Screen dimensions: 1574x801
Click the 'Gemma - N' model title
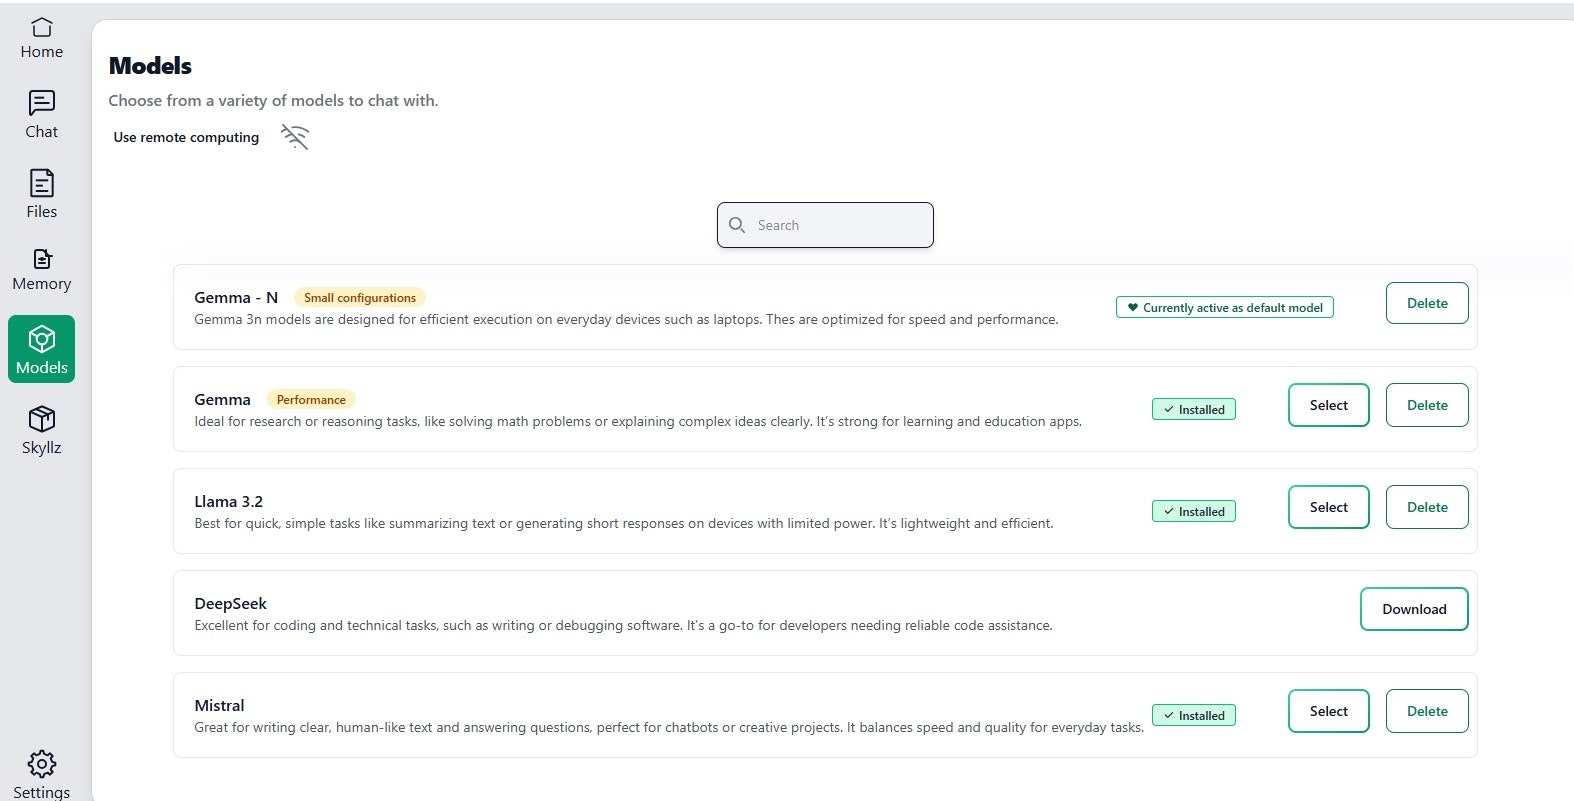[x=236, y=298]
